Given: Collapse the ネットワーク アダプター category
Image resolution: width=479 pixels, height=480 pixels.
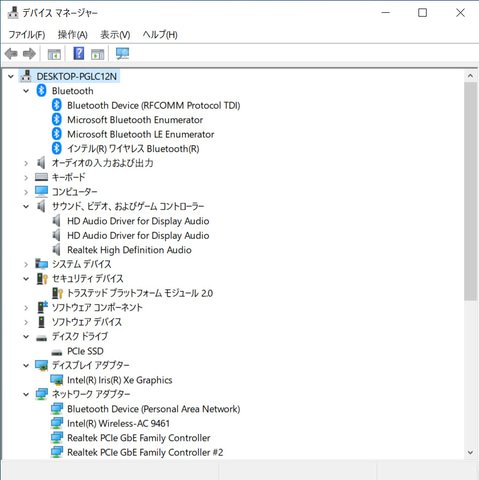Looking at the screenshot, I should click(26, 394).
